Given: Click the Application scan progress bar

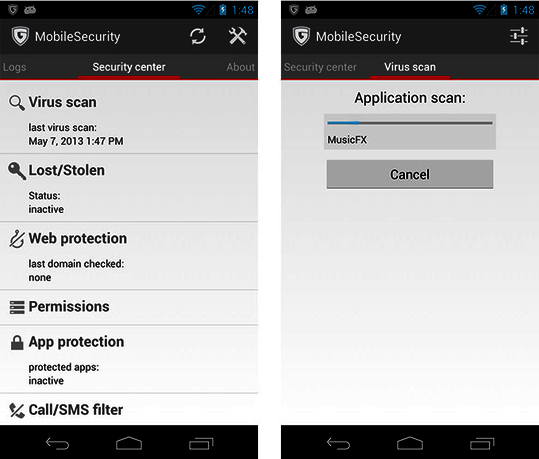Looking at the screenshot, I should click(x=410, y=123).
